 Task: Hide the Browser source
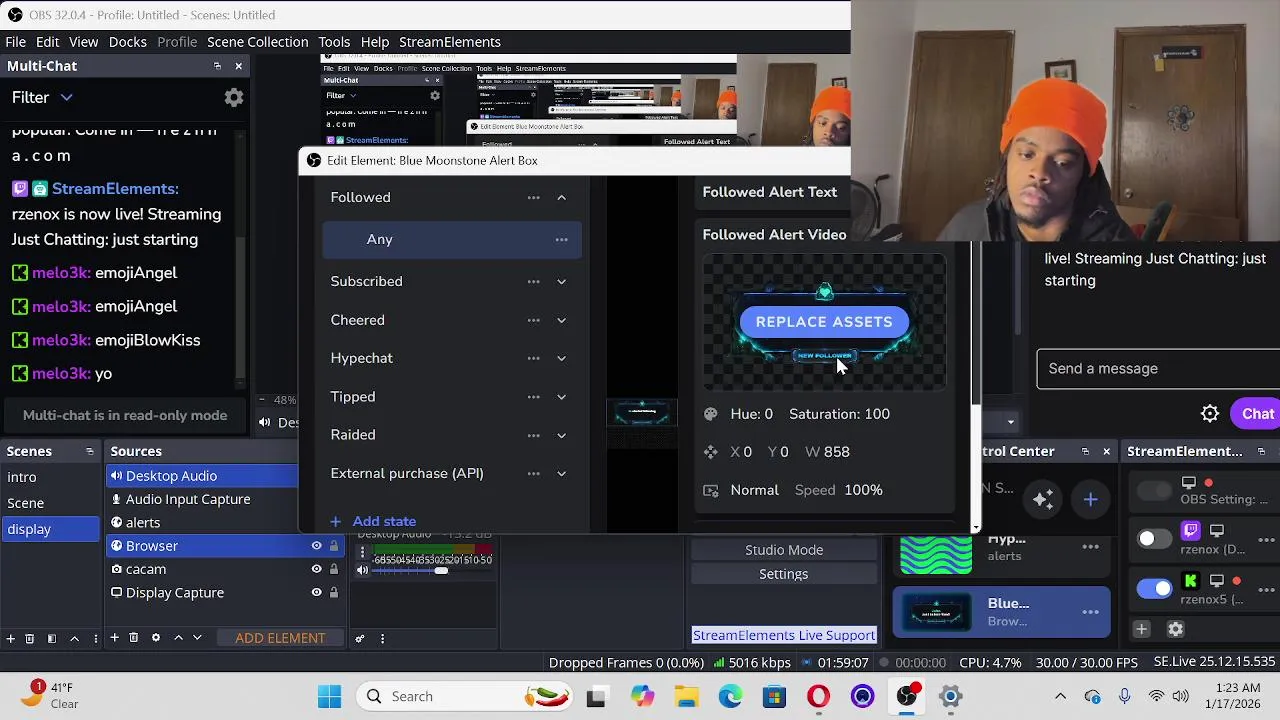tap(316, 546)
